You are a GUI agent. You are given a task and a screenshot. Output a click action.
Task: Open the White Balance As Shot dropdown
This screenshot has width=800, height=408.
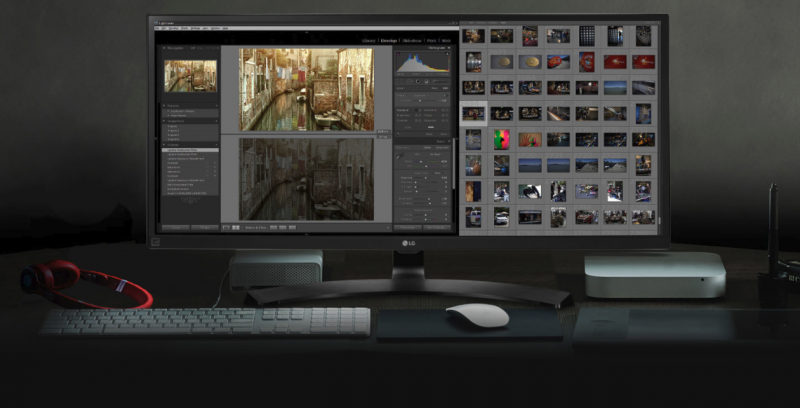(435, 154)
